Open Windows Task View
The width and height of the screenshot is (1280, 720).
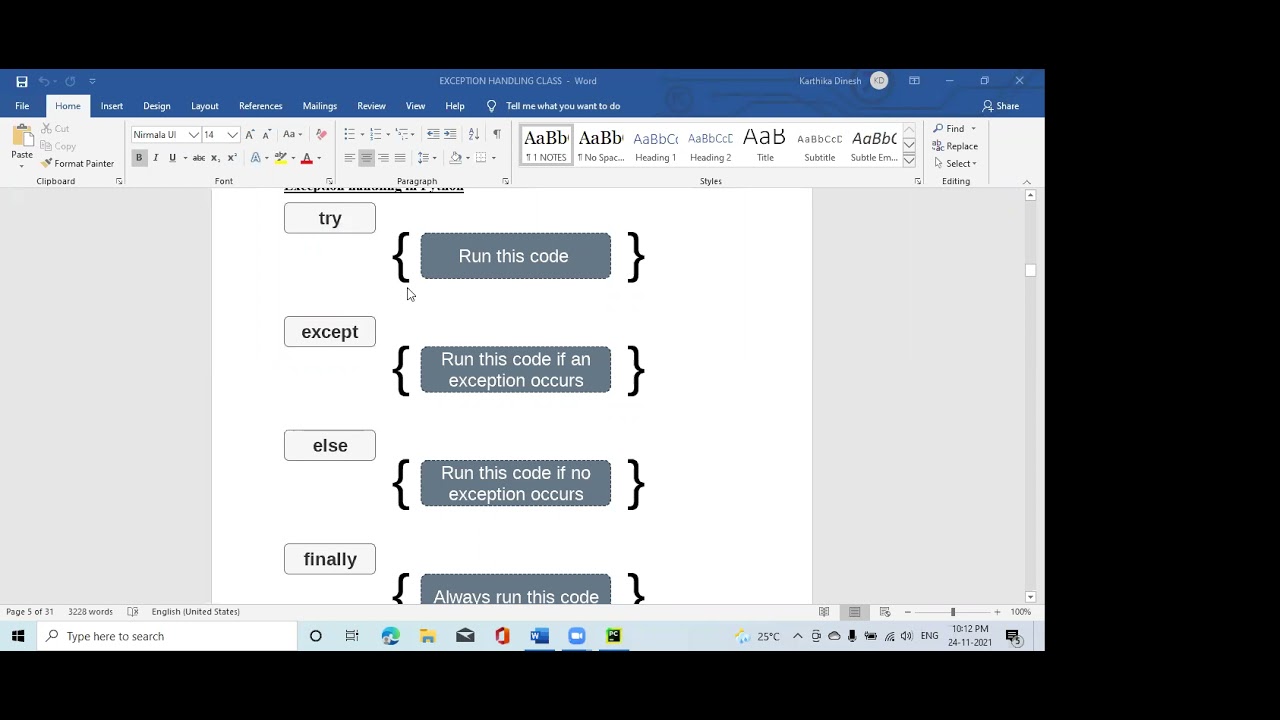point(352,636)
